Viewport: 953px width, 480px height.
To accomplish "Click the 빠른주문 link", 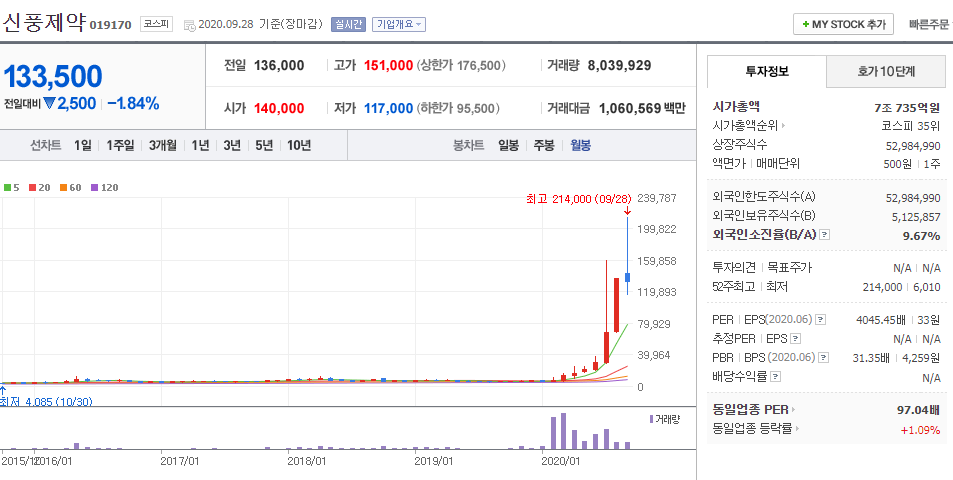I will coord(929,24).
